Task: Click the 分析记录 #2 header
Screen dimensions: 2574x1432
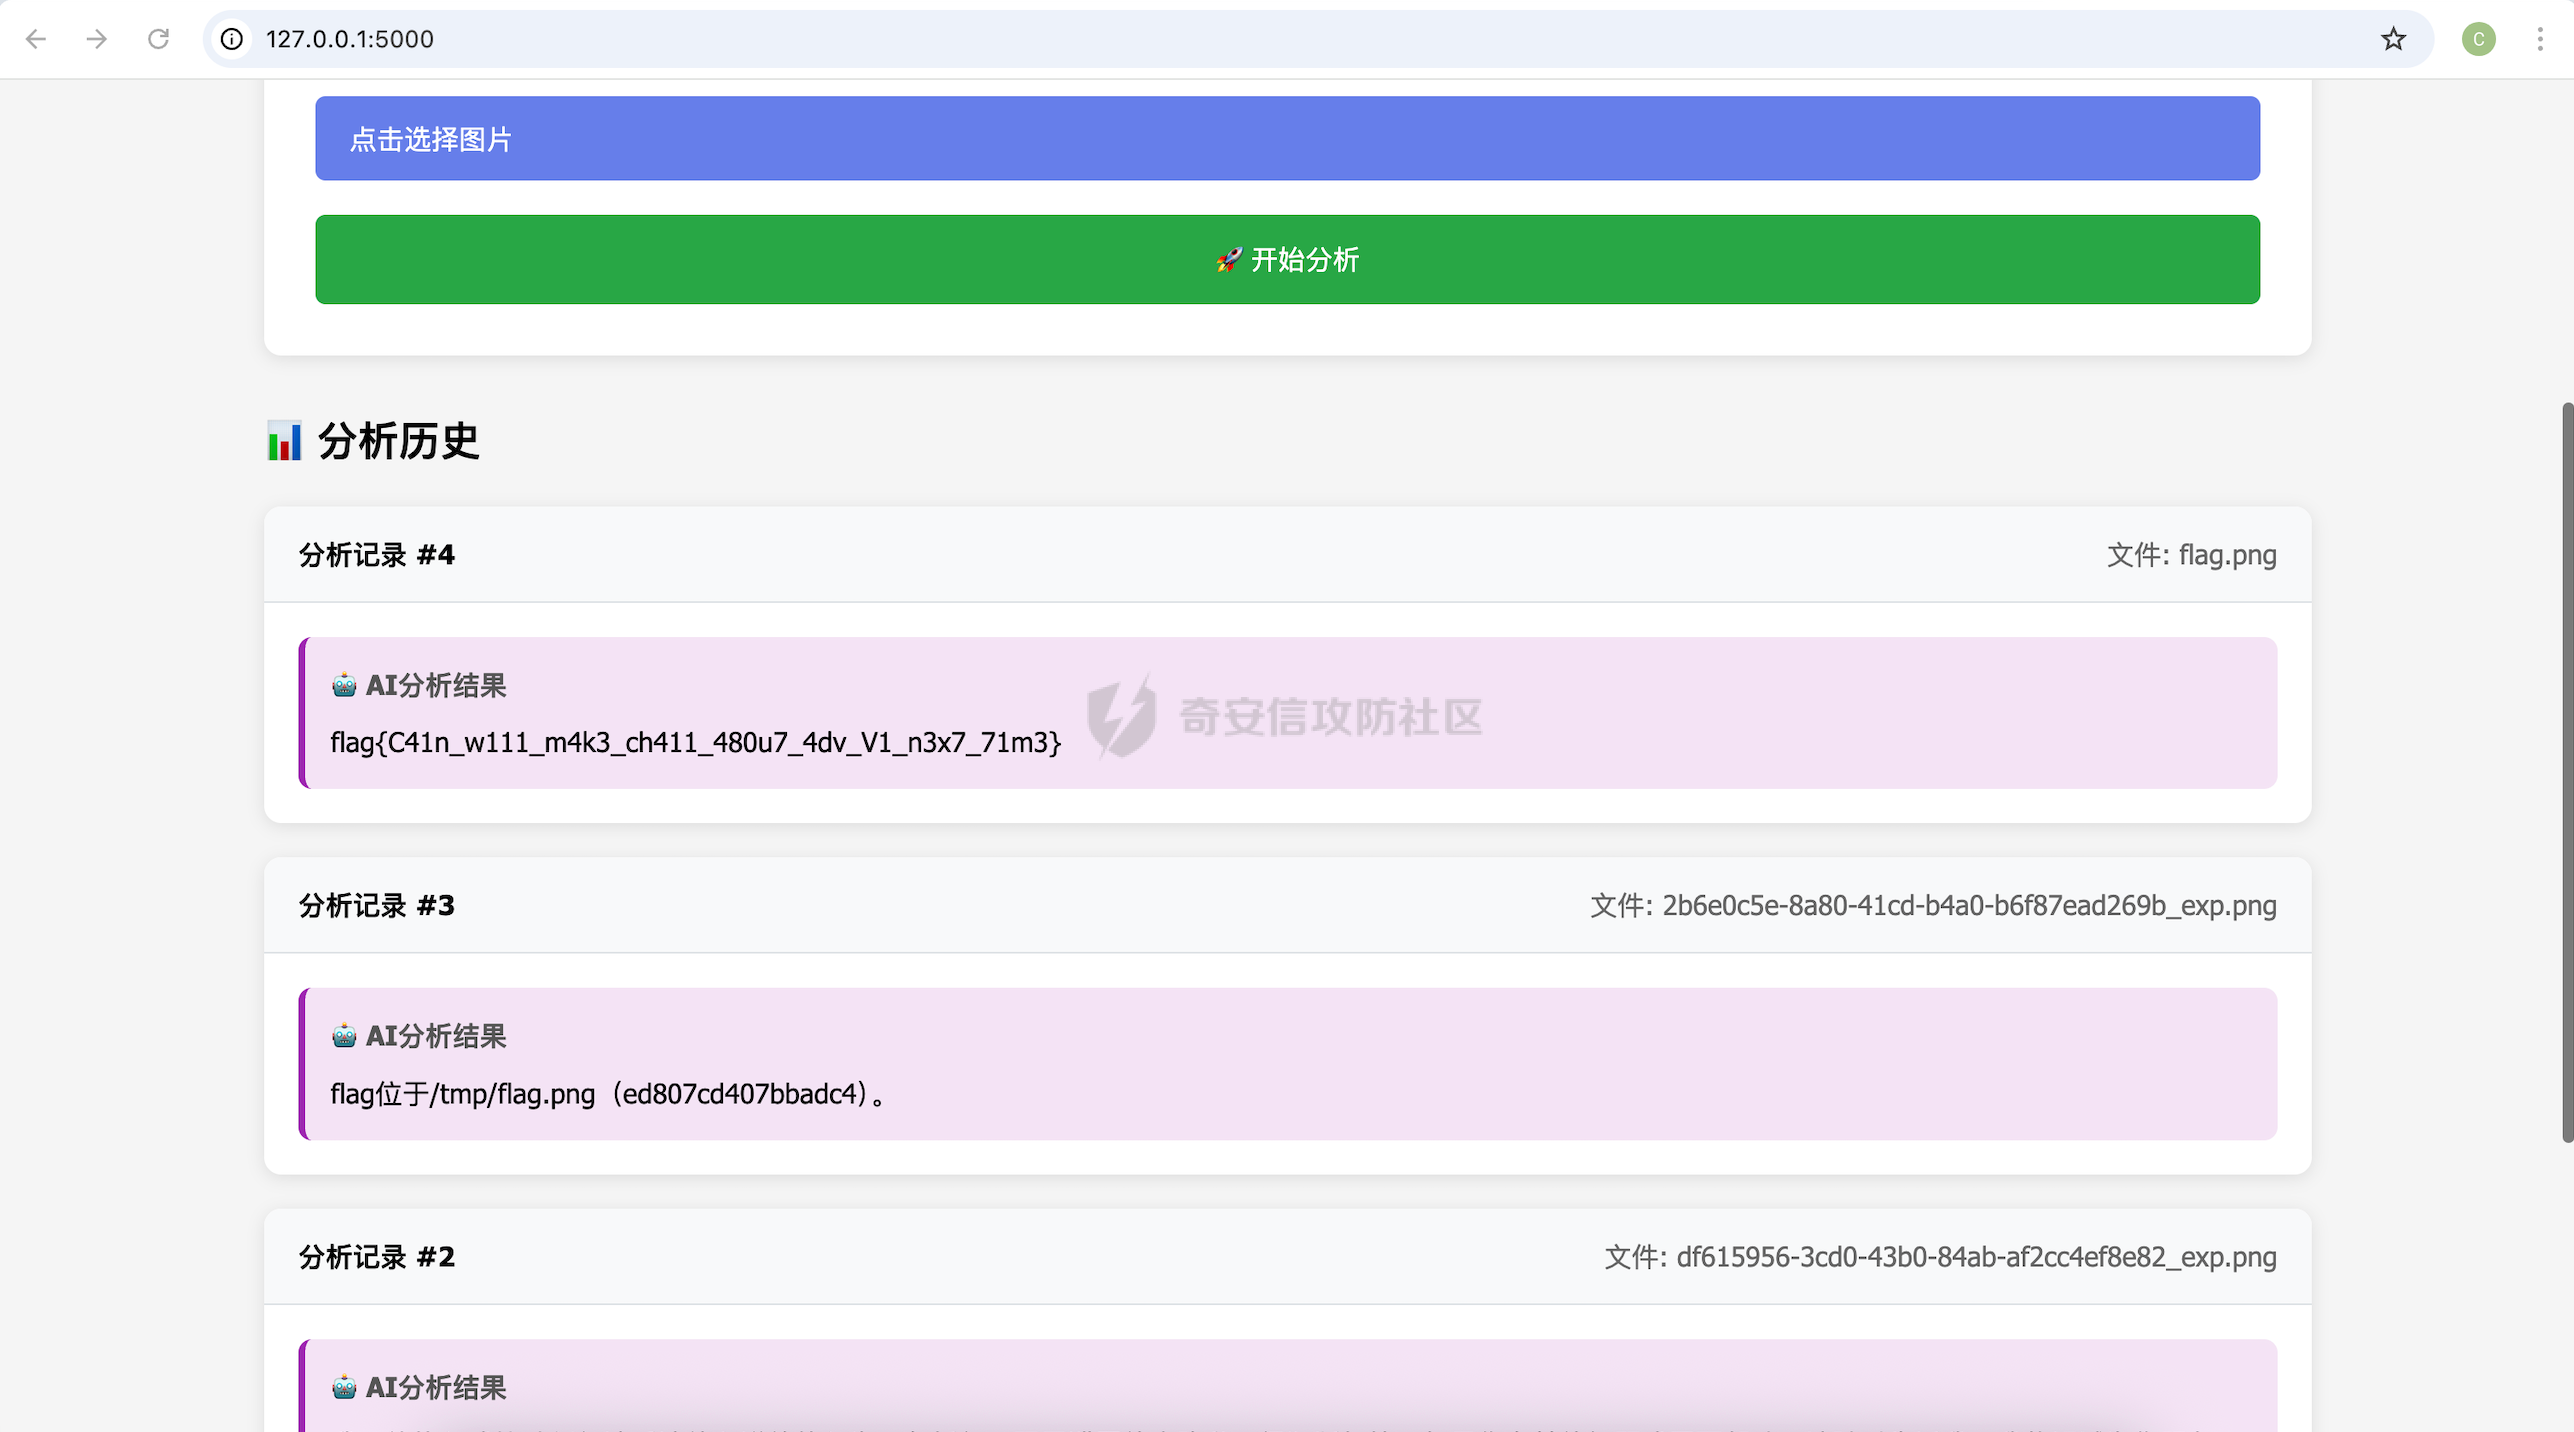Action: (x=377, y=1257)
